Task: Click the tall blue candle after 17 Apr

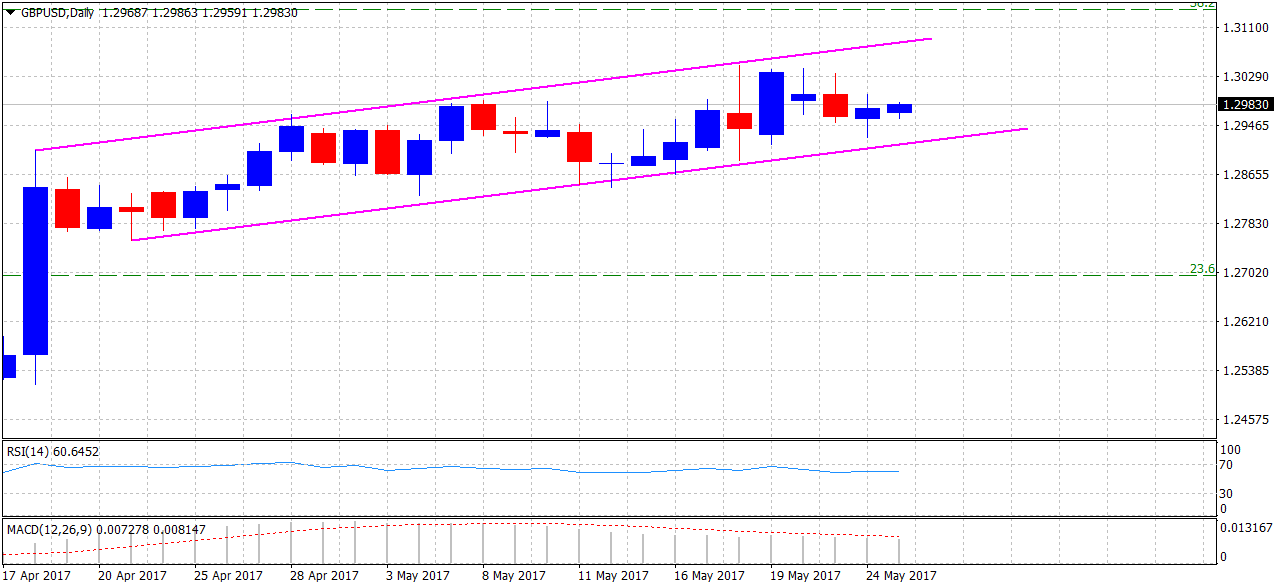Action: click(36, 270)
